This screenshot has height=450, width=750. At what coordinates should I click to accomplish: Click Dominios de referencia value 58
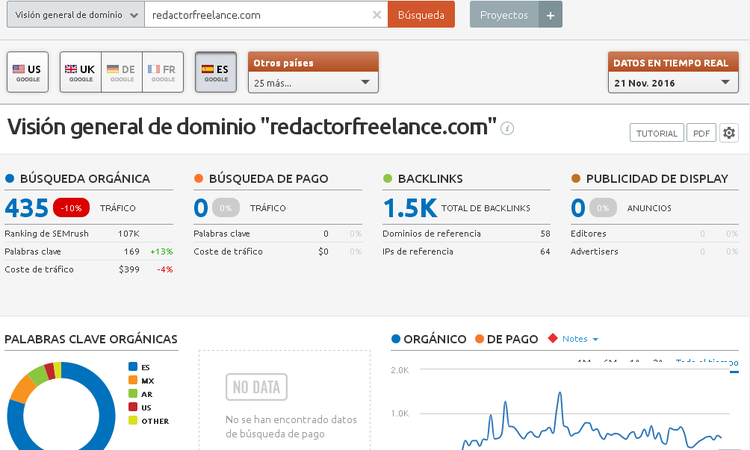point(545,234)
